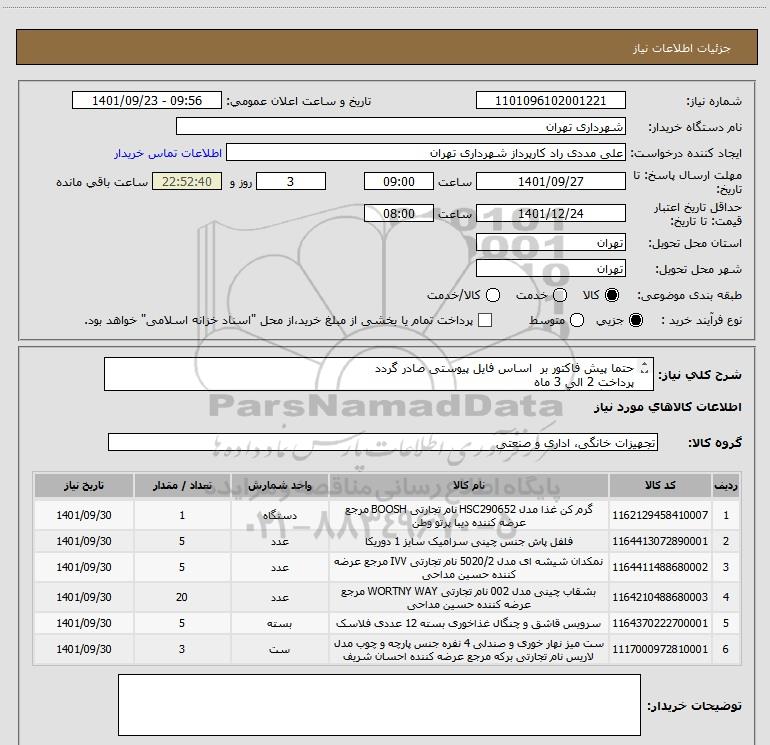Image resolution: width=770 pixels, height=745 pixels.
Task: Click the فلفل پاش ceramic item name
Action: tap(468, 541)
